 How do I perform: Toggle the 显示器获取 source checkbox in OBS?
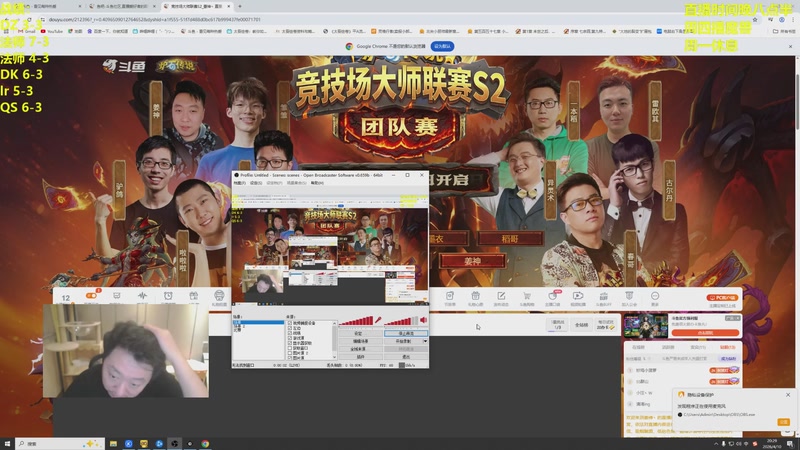pyautogui.click(x=290, y=343)
